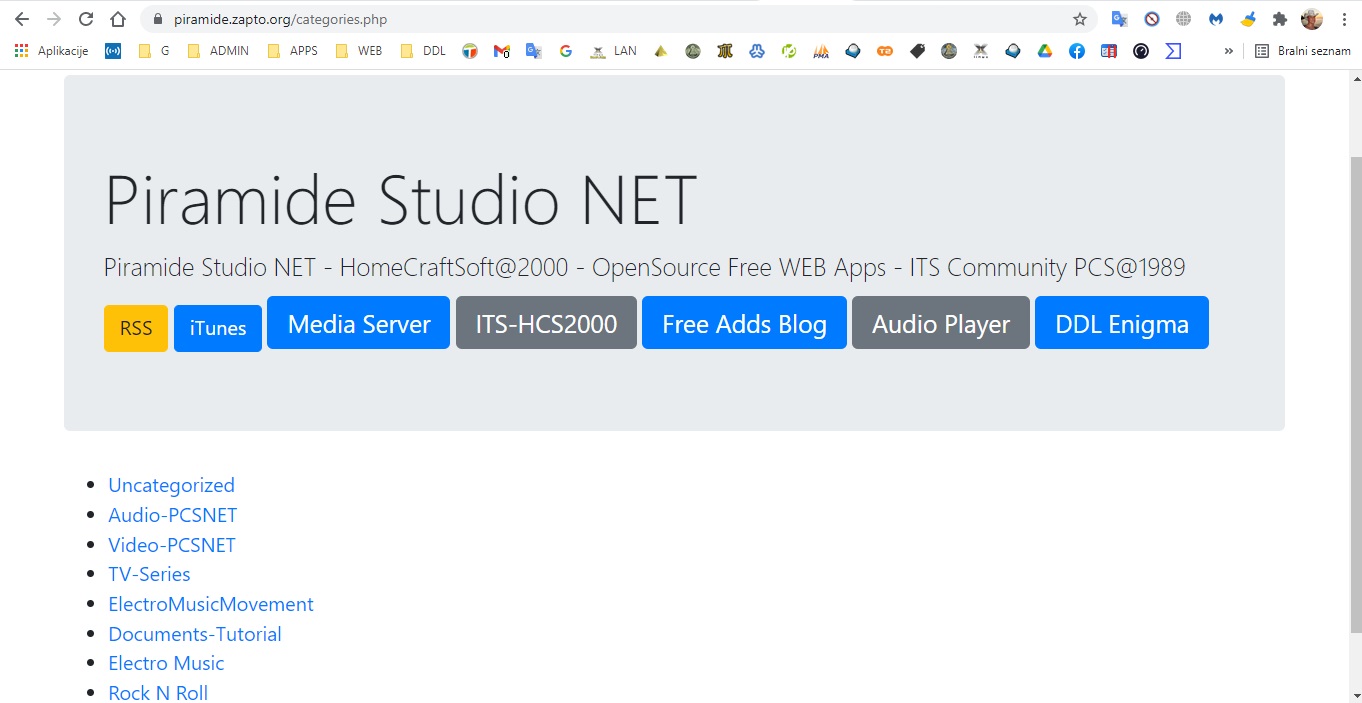Open the Video-PCSNET category link
Screen dimensions: 1362x703
[x=172, y=545]
